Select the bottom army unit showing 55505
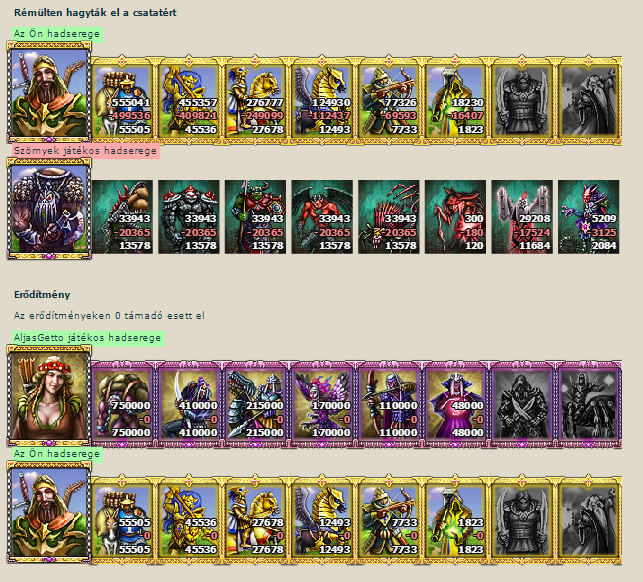Screen dimensions: 643x582 (122, 520)
